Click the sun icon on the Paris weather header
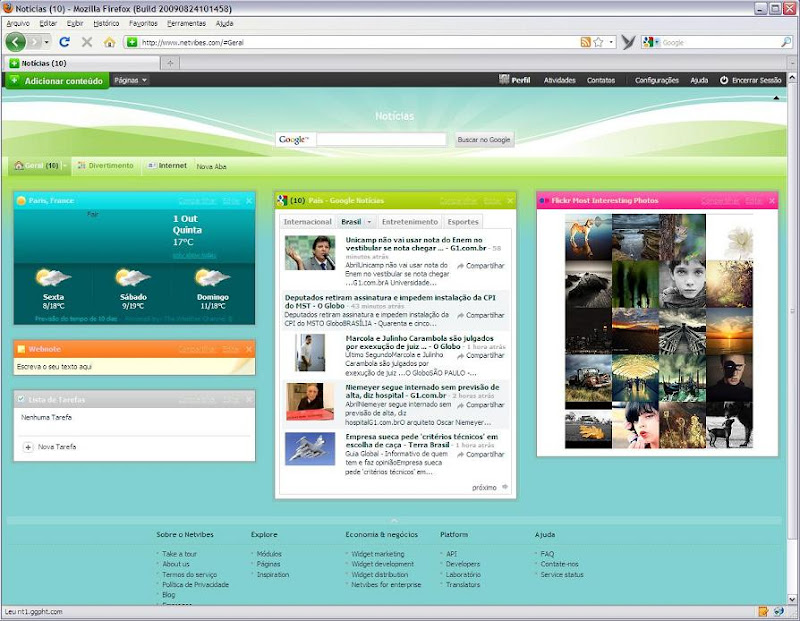 (21, 201)
